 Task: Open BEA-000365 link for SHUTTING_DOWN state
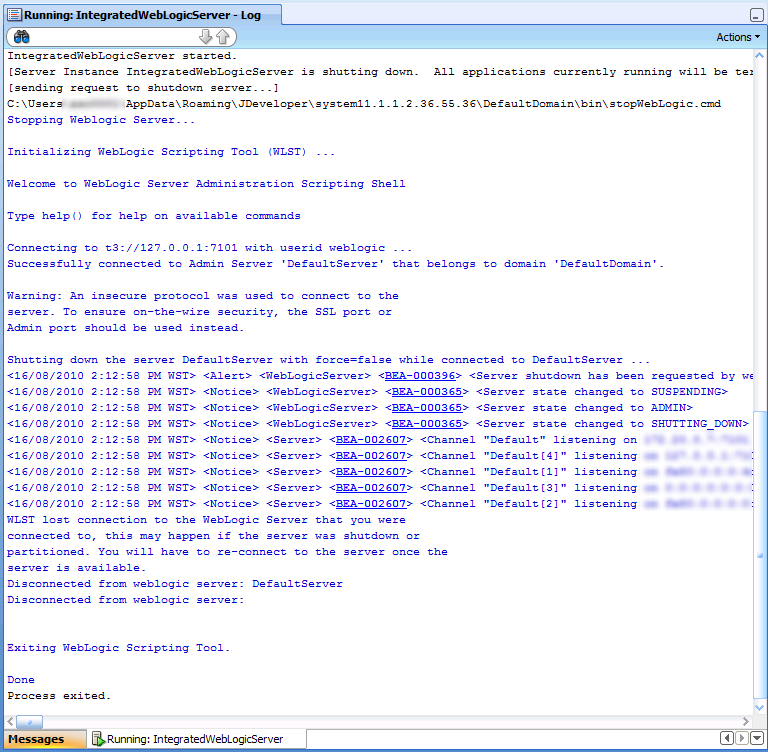click(427, 424)
